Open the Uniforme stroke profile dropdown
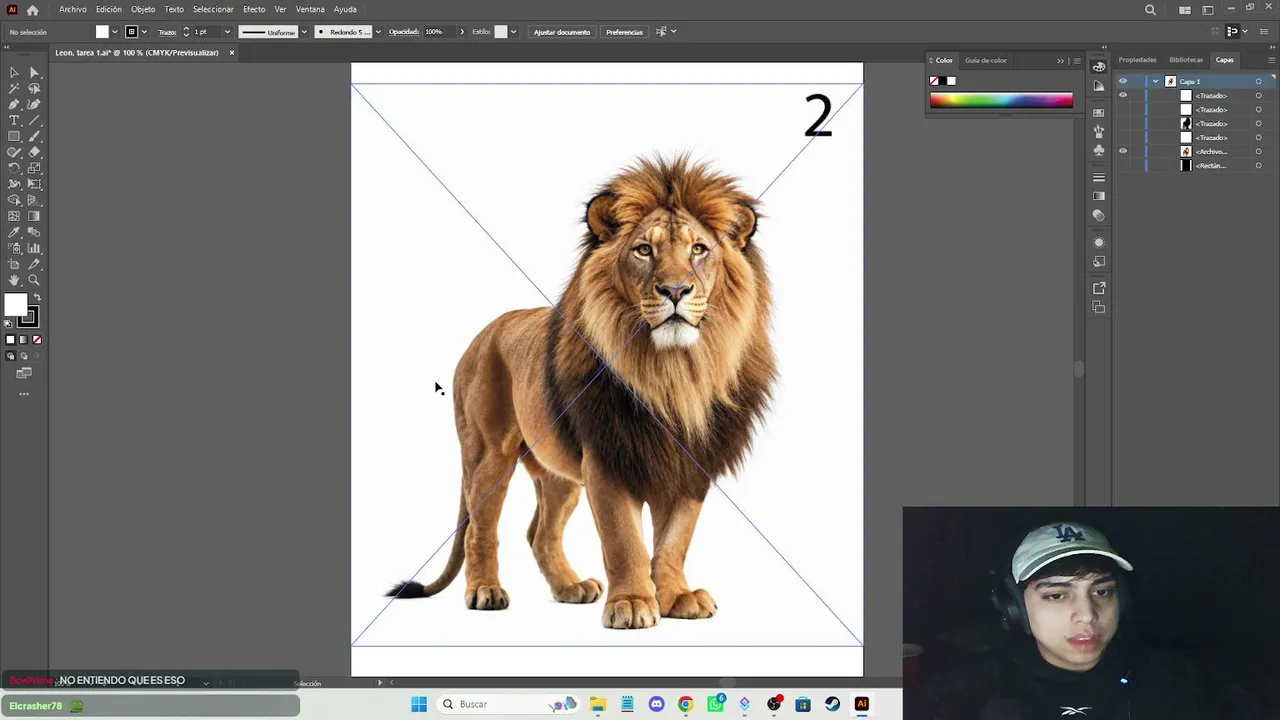 click(x=304, y=32)
